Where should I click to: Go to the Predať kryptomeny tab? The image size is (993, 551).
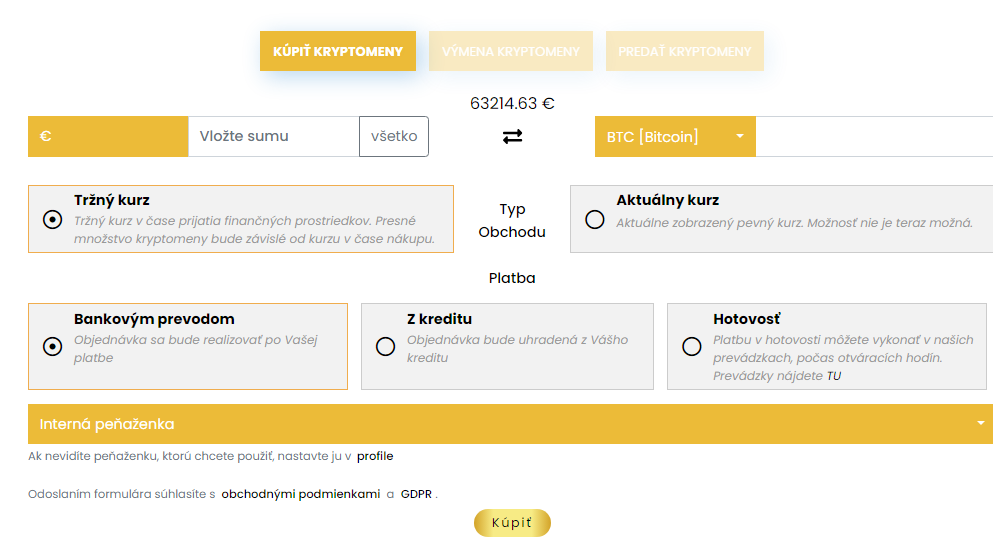click(x=684, y=51)
